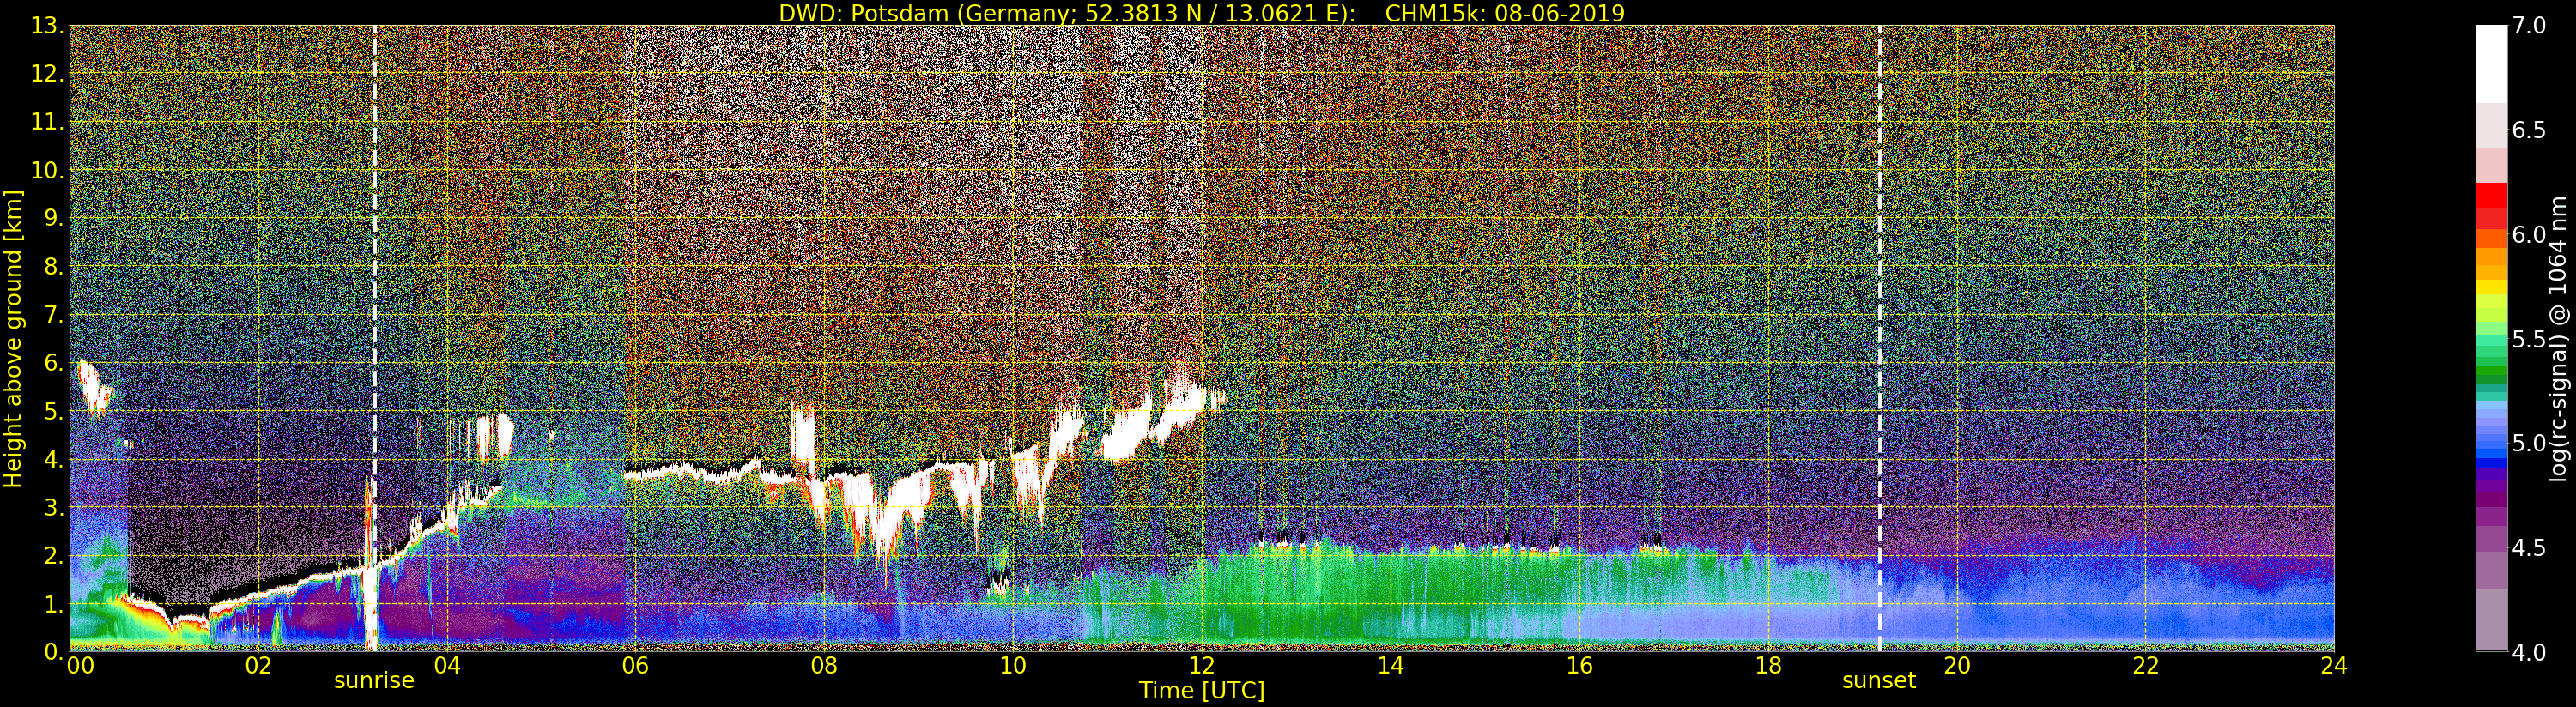This screenshot has height=707, width=2576.
Task: Click the time axis tick label '16'
Action: (x=1579, y=666)
